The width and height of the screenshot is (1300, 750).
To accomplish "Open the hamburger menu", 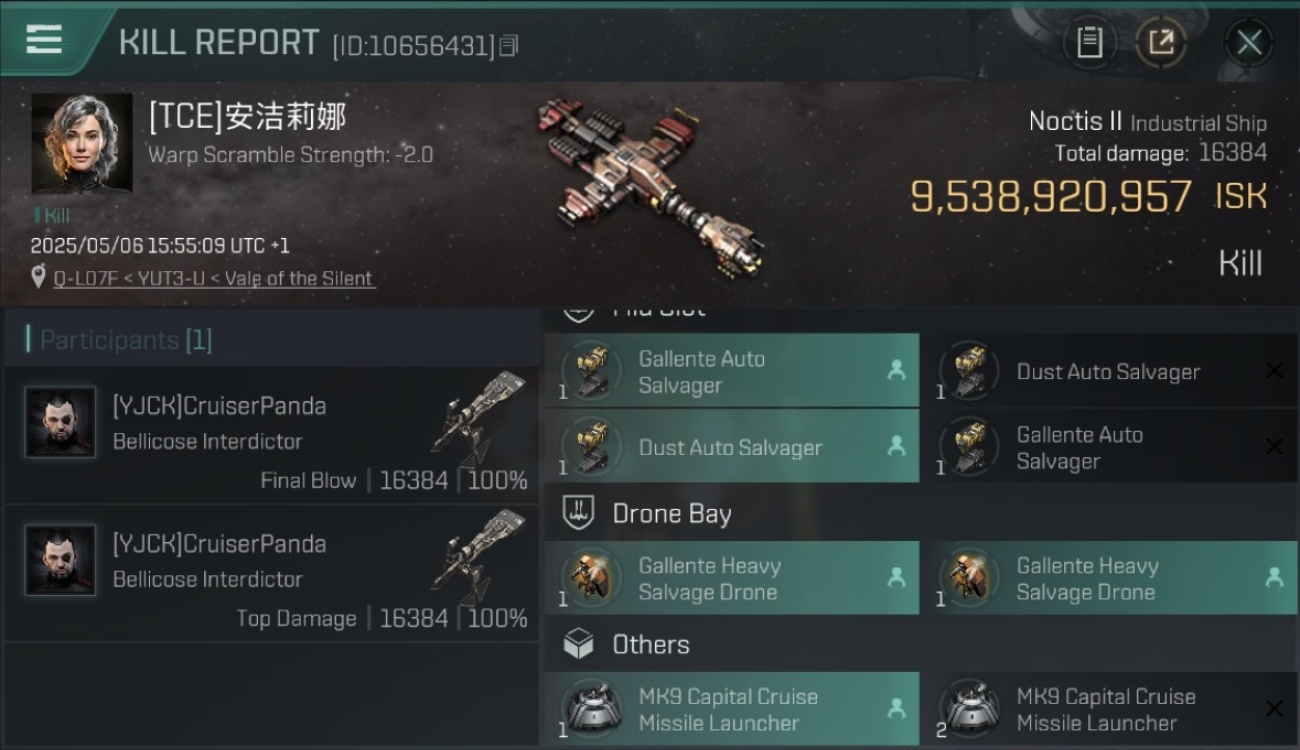I will click(x=44, y=40).
